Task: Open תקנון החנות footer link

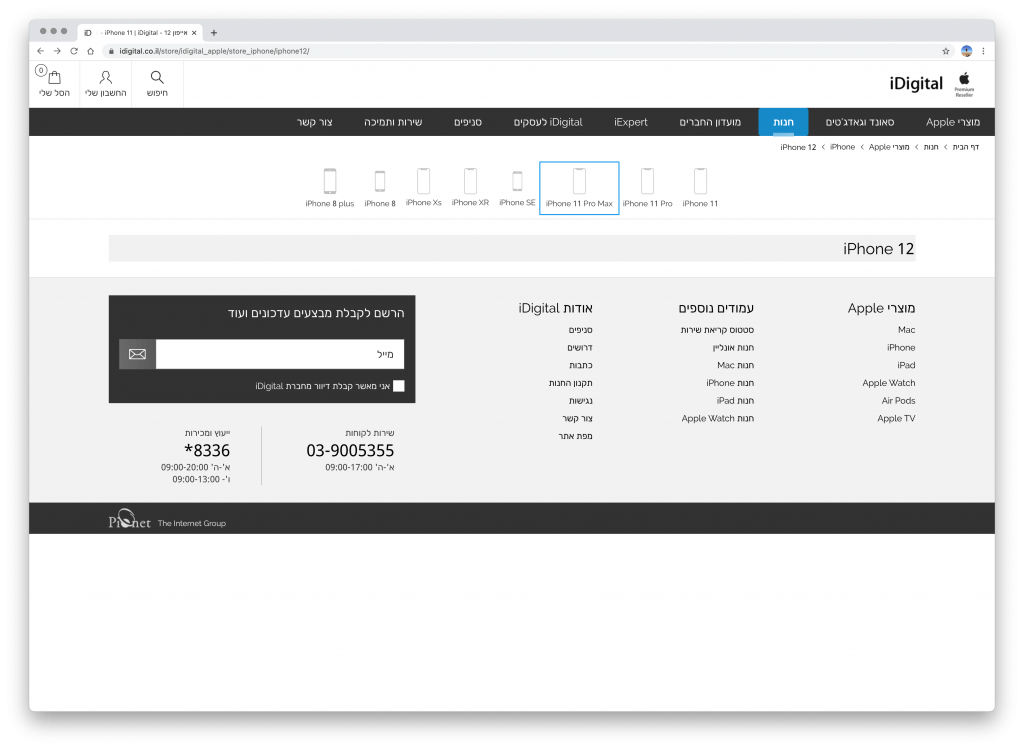Action: click(x=571, y=383)
